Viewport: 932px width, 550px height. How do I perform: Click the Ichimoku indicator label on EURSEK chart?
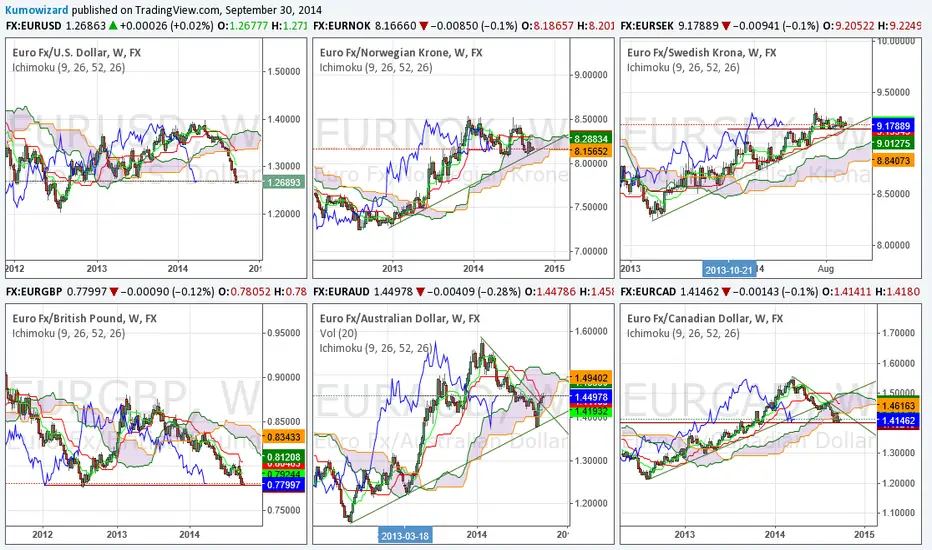(683, 67)
